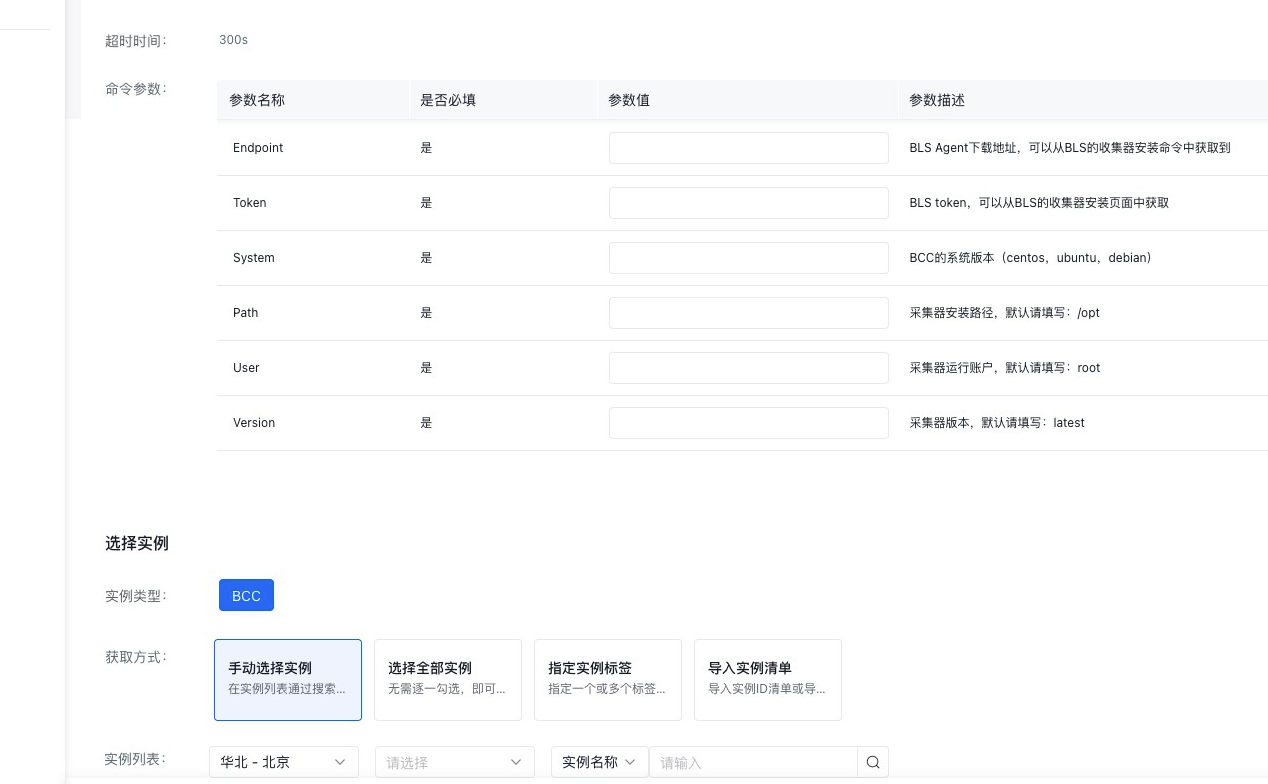
Task: Choose 指定实例标签 option card
Action: point(608,679)
